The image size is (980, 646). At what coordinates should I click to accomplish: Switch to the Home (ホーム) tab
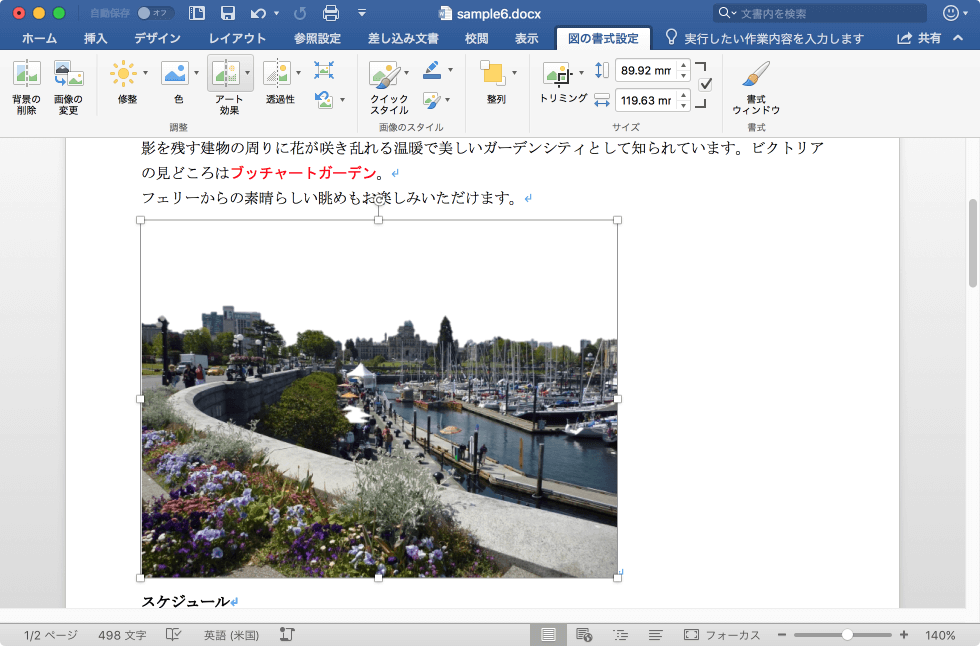point(39,38)
